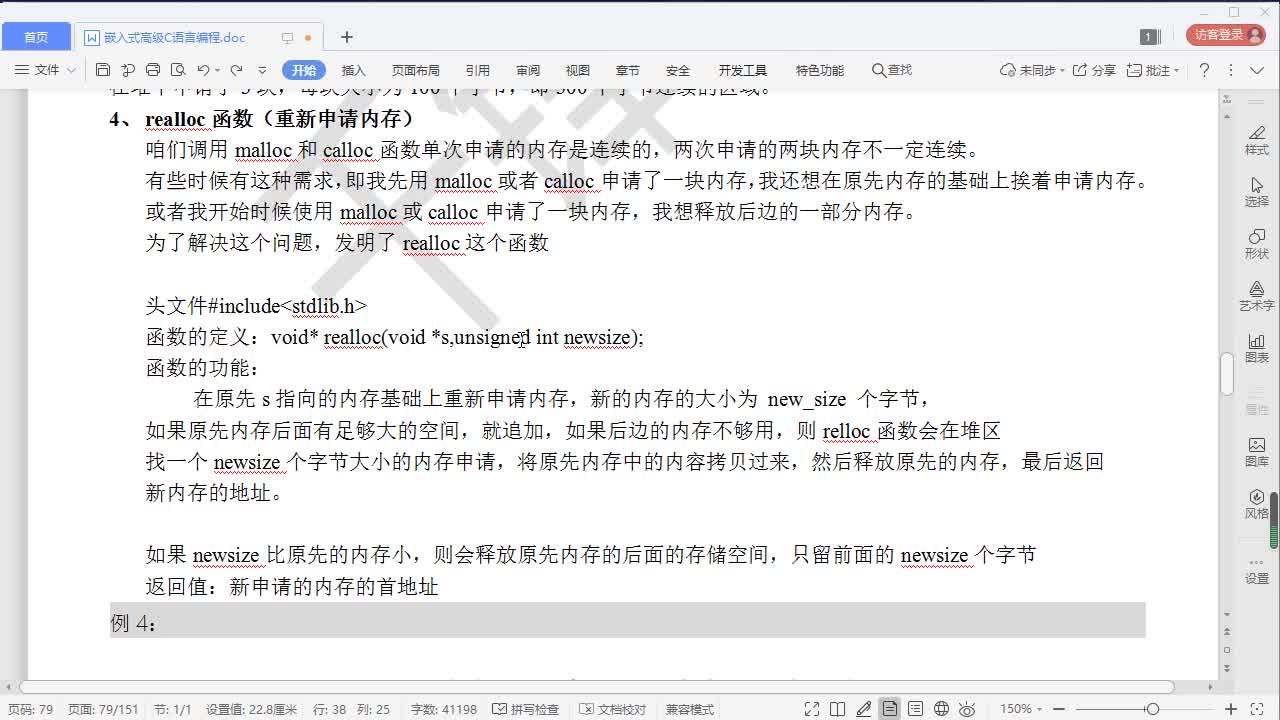Open the 引用 ribbon tab
Screen dimensions: 1280x720
478,70
